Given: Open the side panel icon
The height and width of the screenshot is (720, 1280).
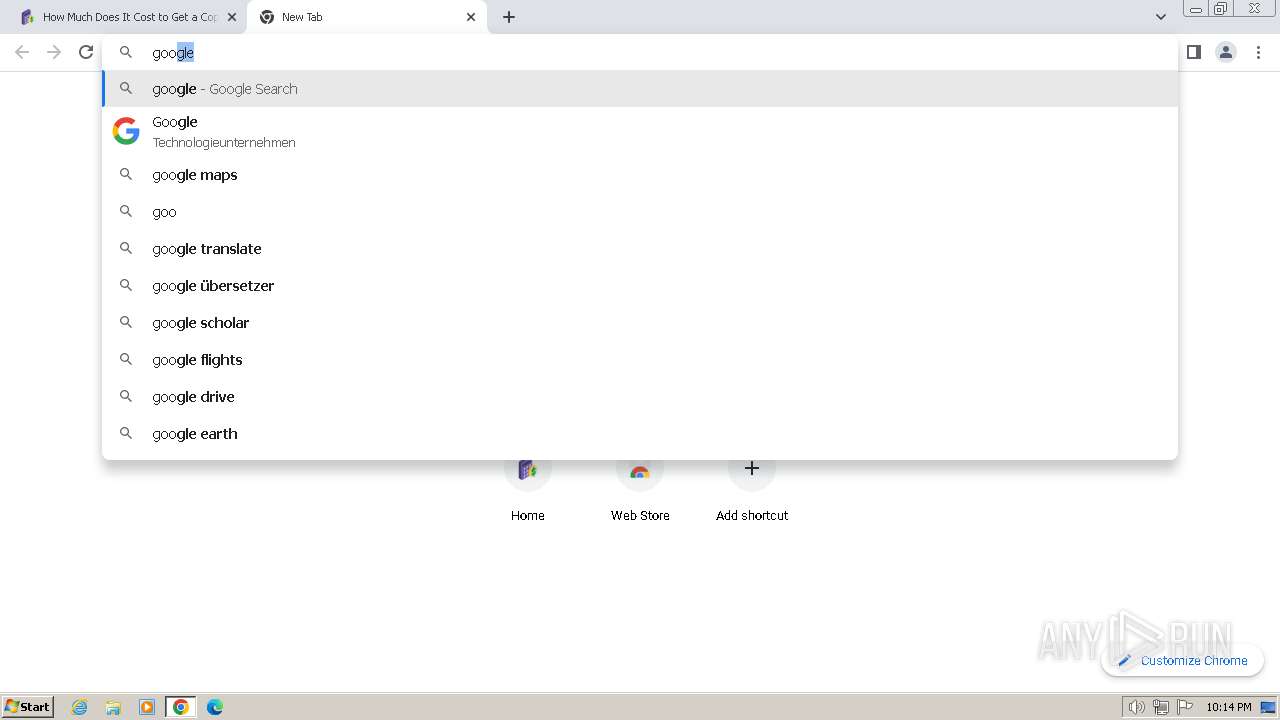Looking at the screenshot, I should [x=1193, y=52].
